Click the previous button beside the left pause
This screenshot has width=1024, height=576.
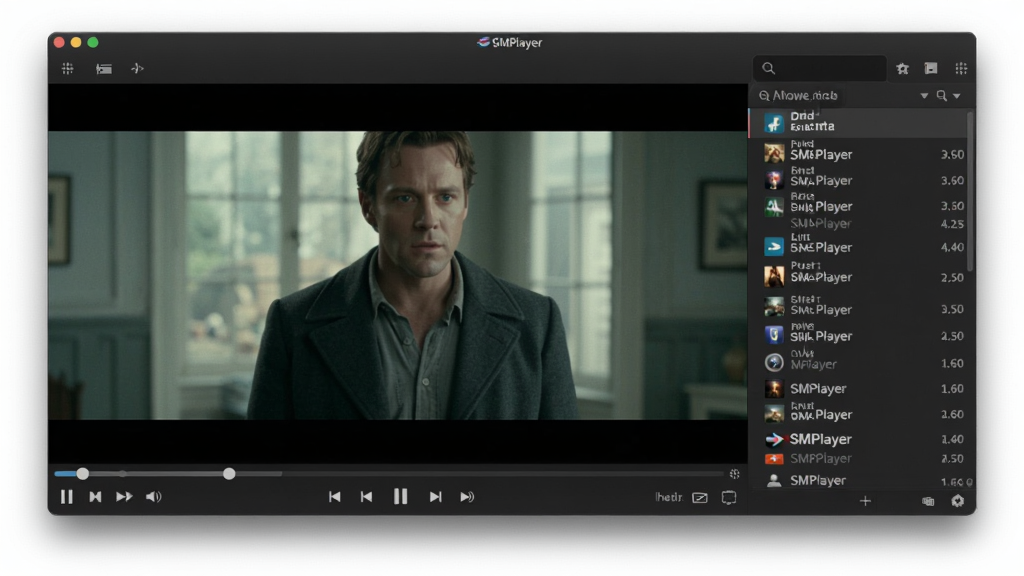(x=95, y=497)
